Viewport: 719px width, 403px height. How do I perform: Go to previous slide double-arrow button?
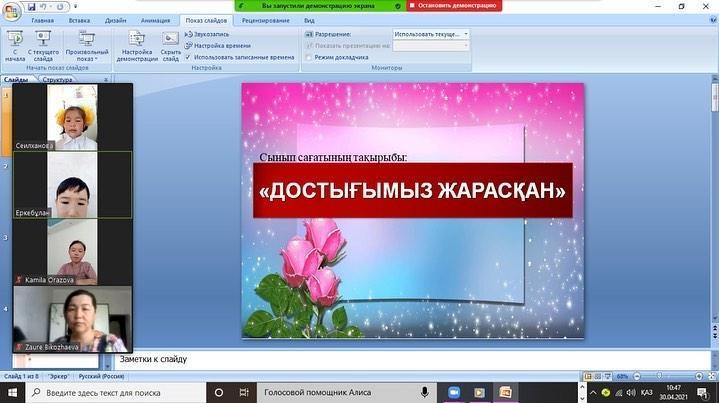point(714,330)
